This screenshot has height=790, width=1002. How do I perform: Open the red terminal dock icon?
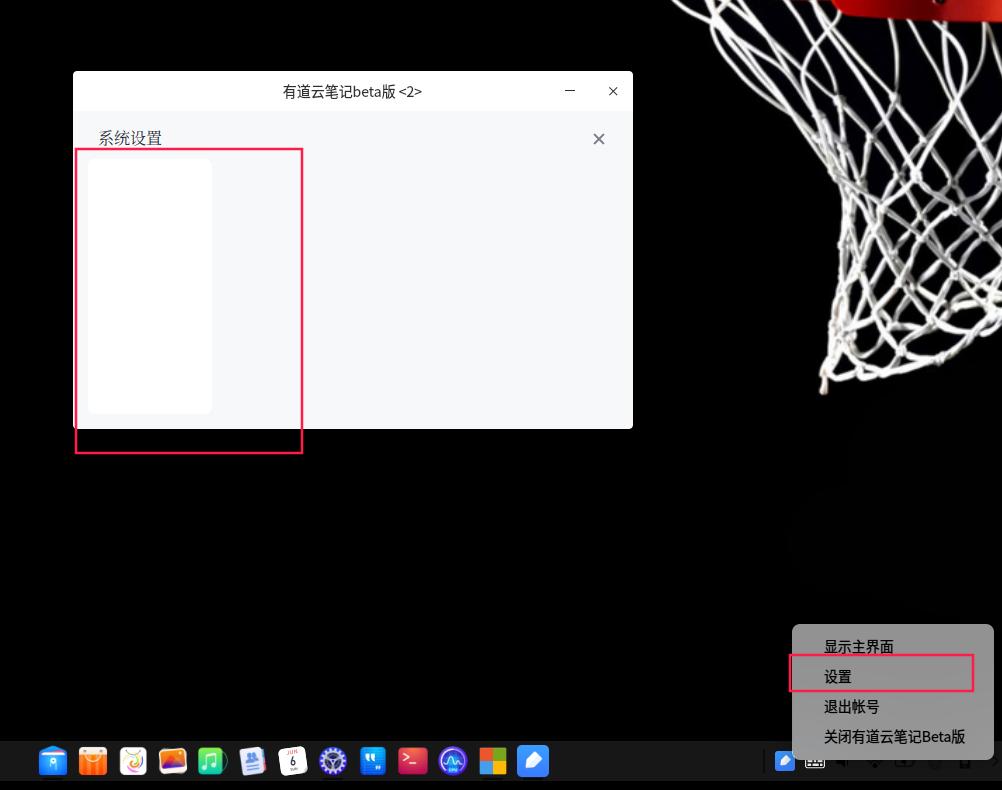(413, 761)
